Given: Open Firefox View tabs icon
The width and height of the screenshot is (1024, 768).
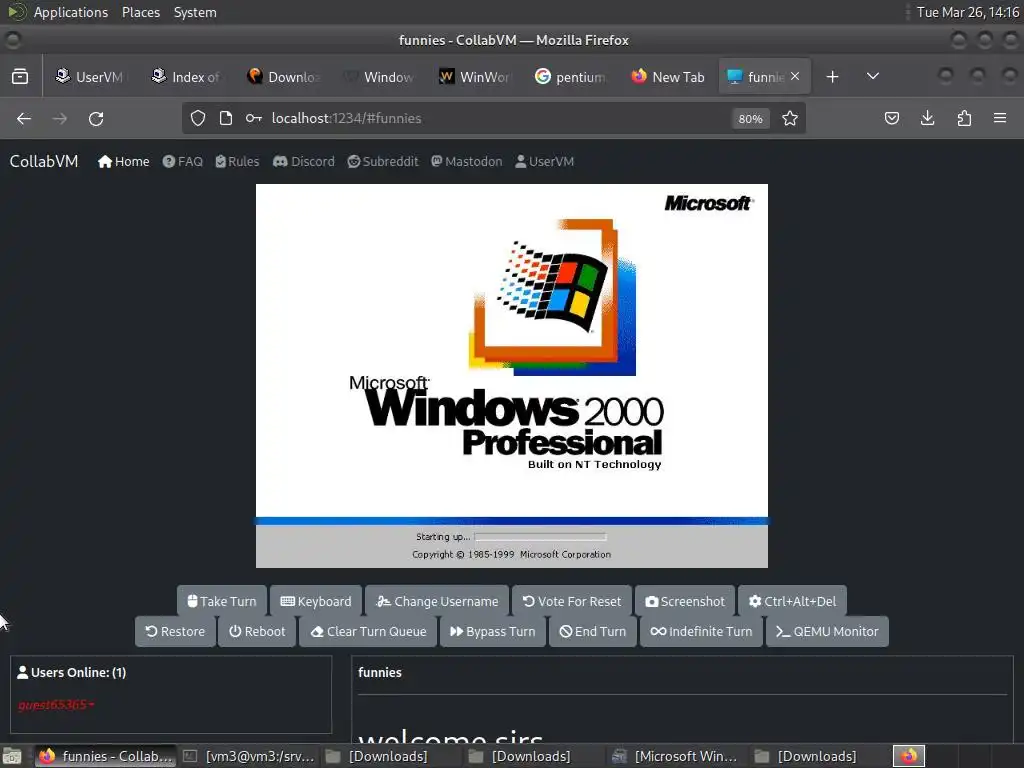Looking at the screenshot, I should [x=20, y=76].
